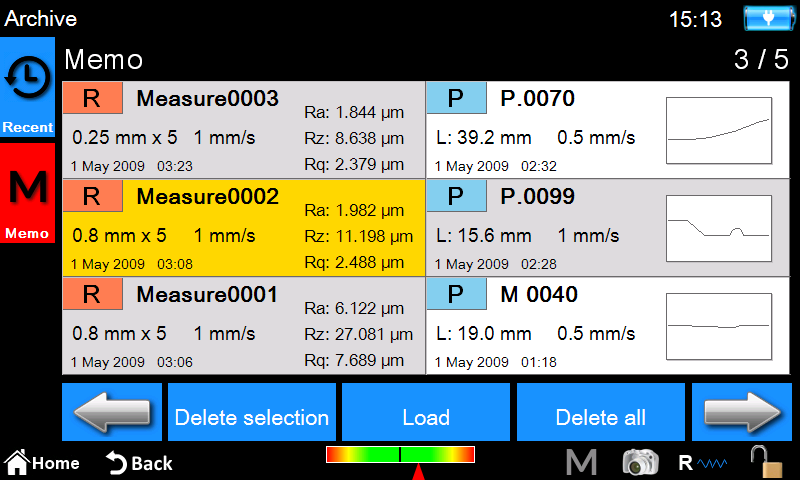The width and height of the screenshot is (800, 480).
Task: Click the camera screenshot icon
Action: click(640, 462)
